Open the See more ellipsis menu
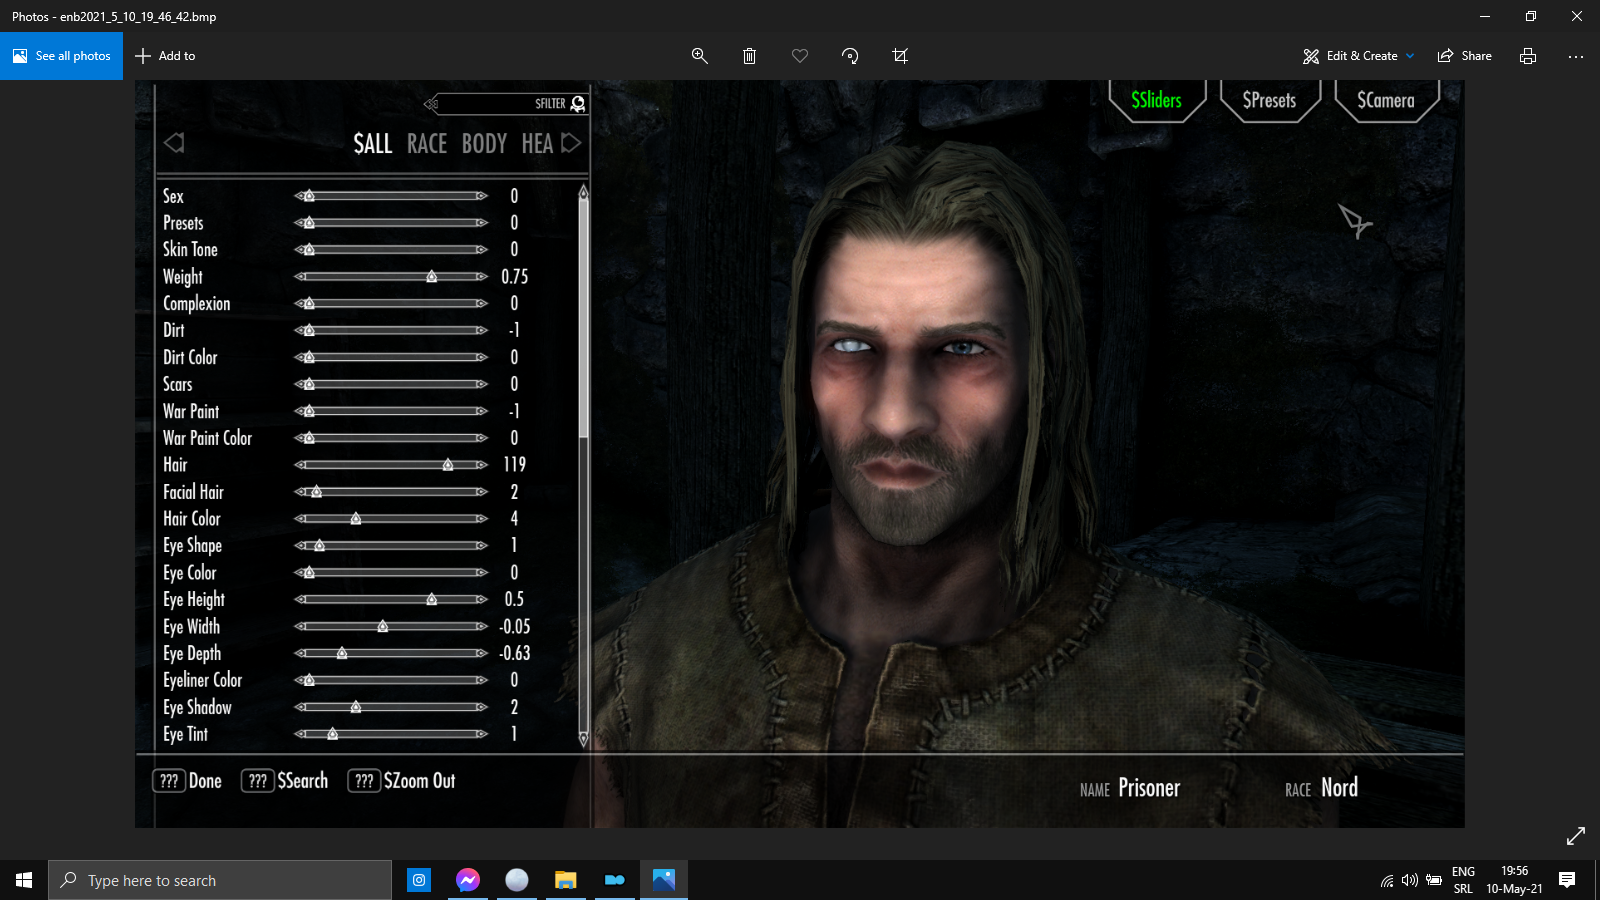Image resolution: width=1600 pixels, height=900 pixels. (1576, 56)
